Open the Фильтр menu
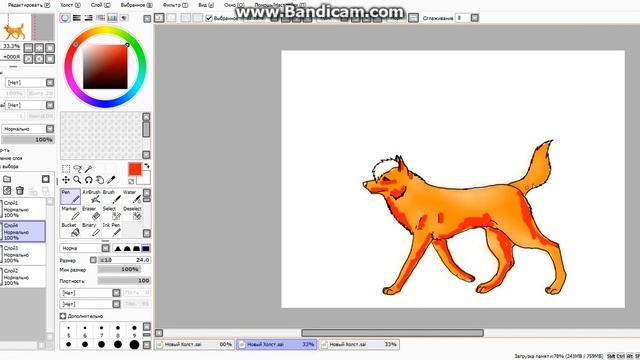The image size is (640, 360). 176,5
